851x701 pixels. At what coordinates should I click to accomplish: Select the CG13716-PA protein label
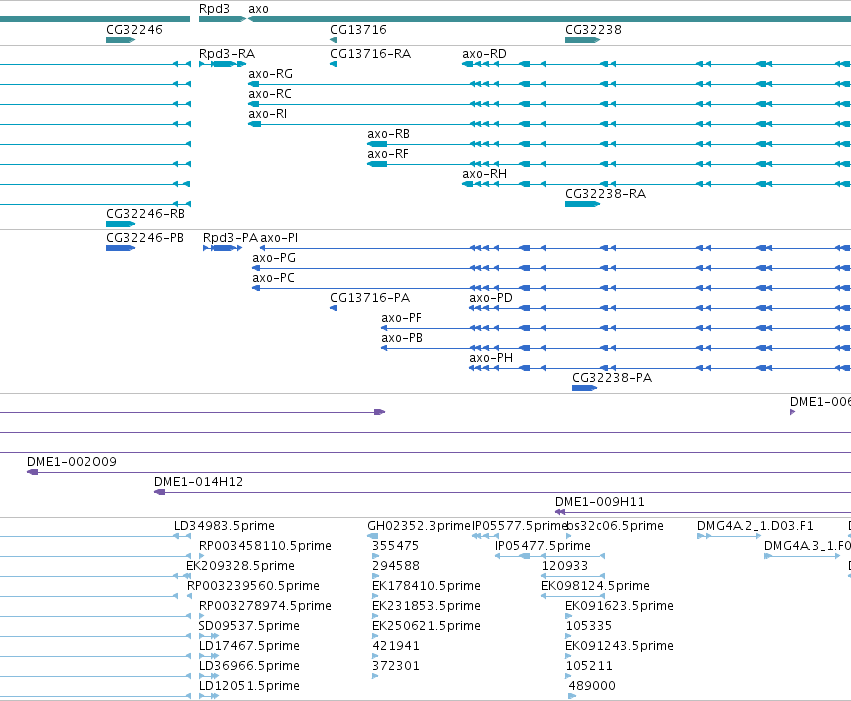pyautogui.click(x=370, y=298)
